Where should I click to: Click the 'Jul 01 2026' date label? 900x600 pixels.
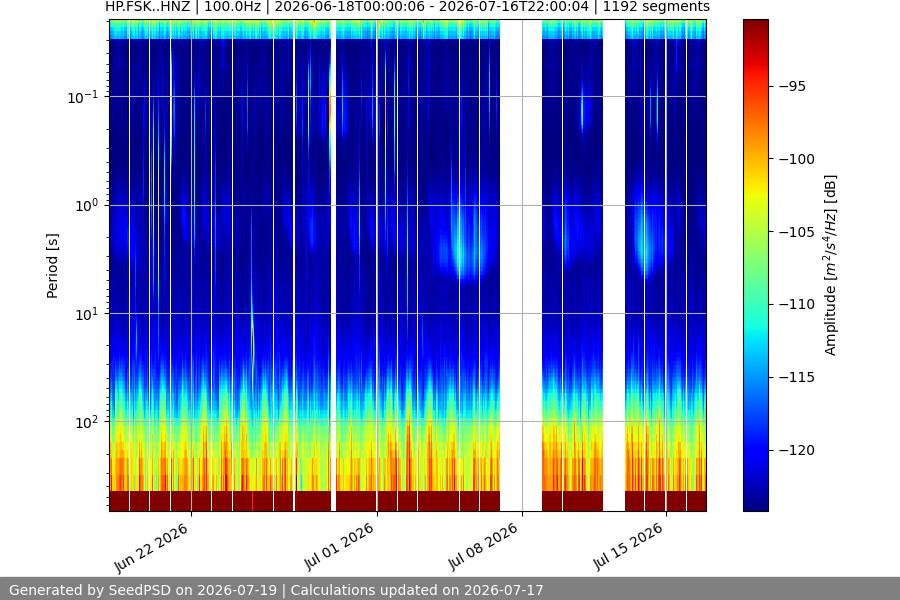[x=339, y=547]
